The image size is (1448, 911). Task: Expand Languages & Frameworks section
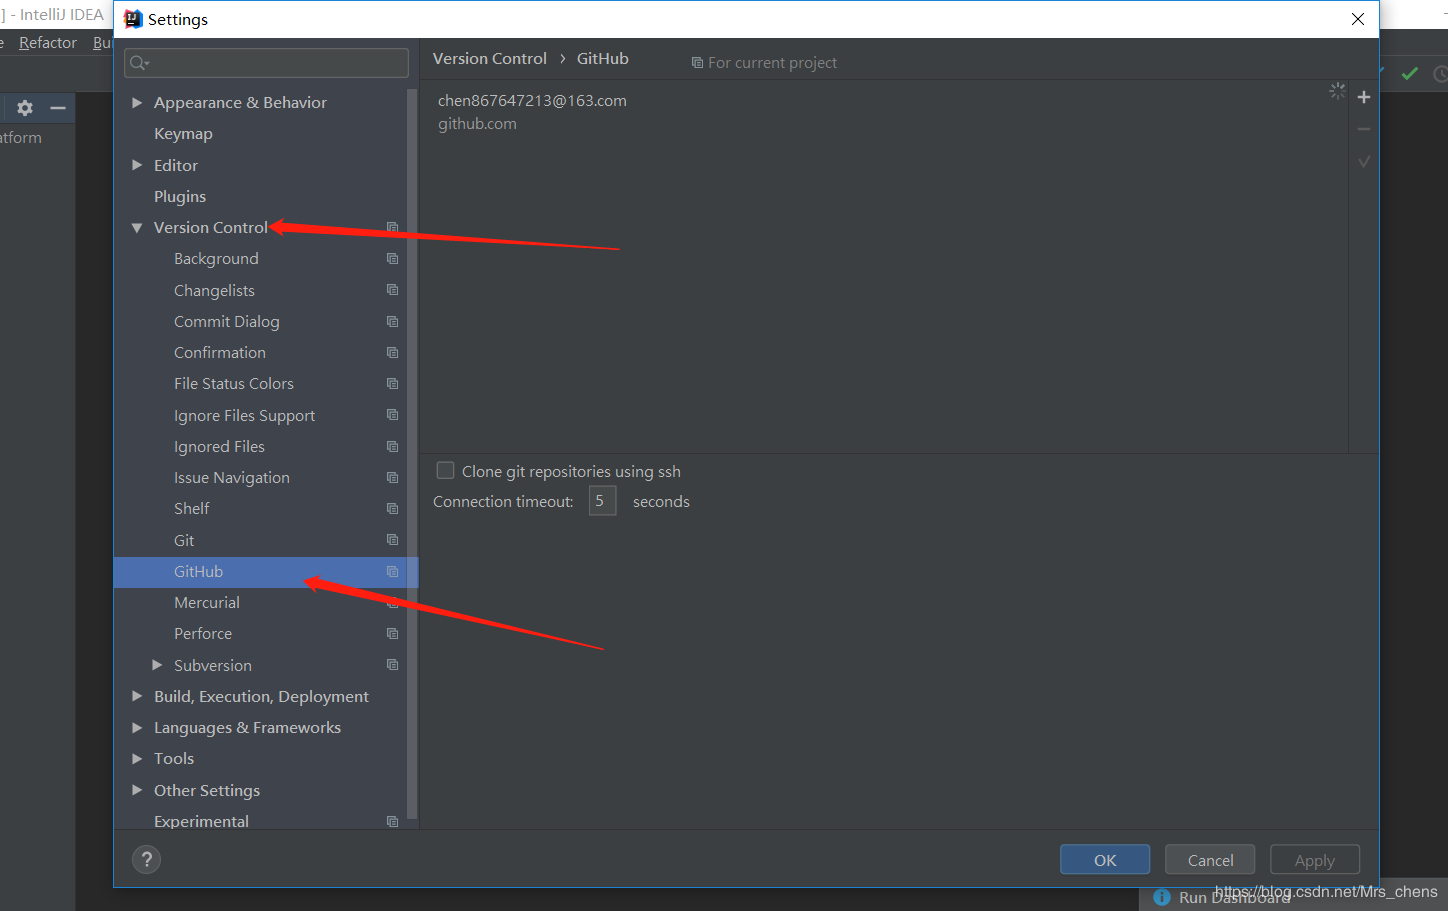coord(137,727)
